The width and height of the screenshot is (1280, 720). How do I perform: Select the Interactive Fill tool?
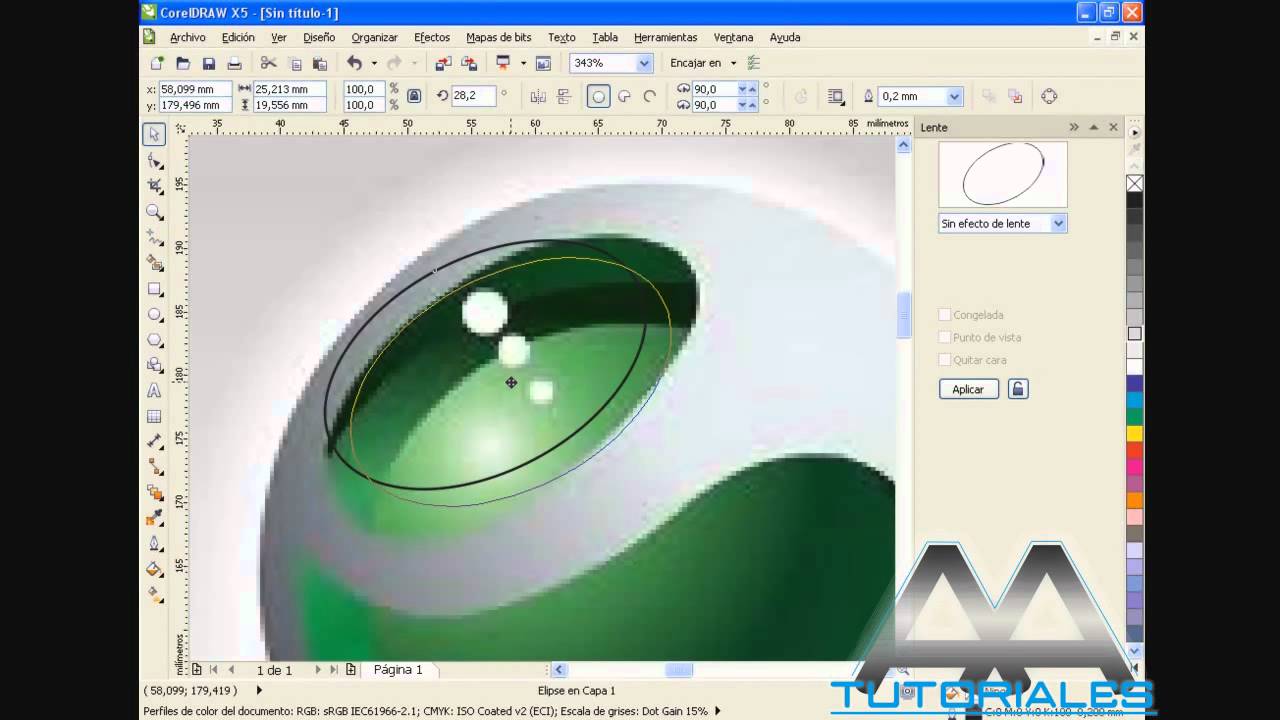154,595
